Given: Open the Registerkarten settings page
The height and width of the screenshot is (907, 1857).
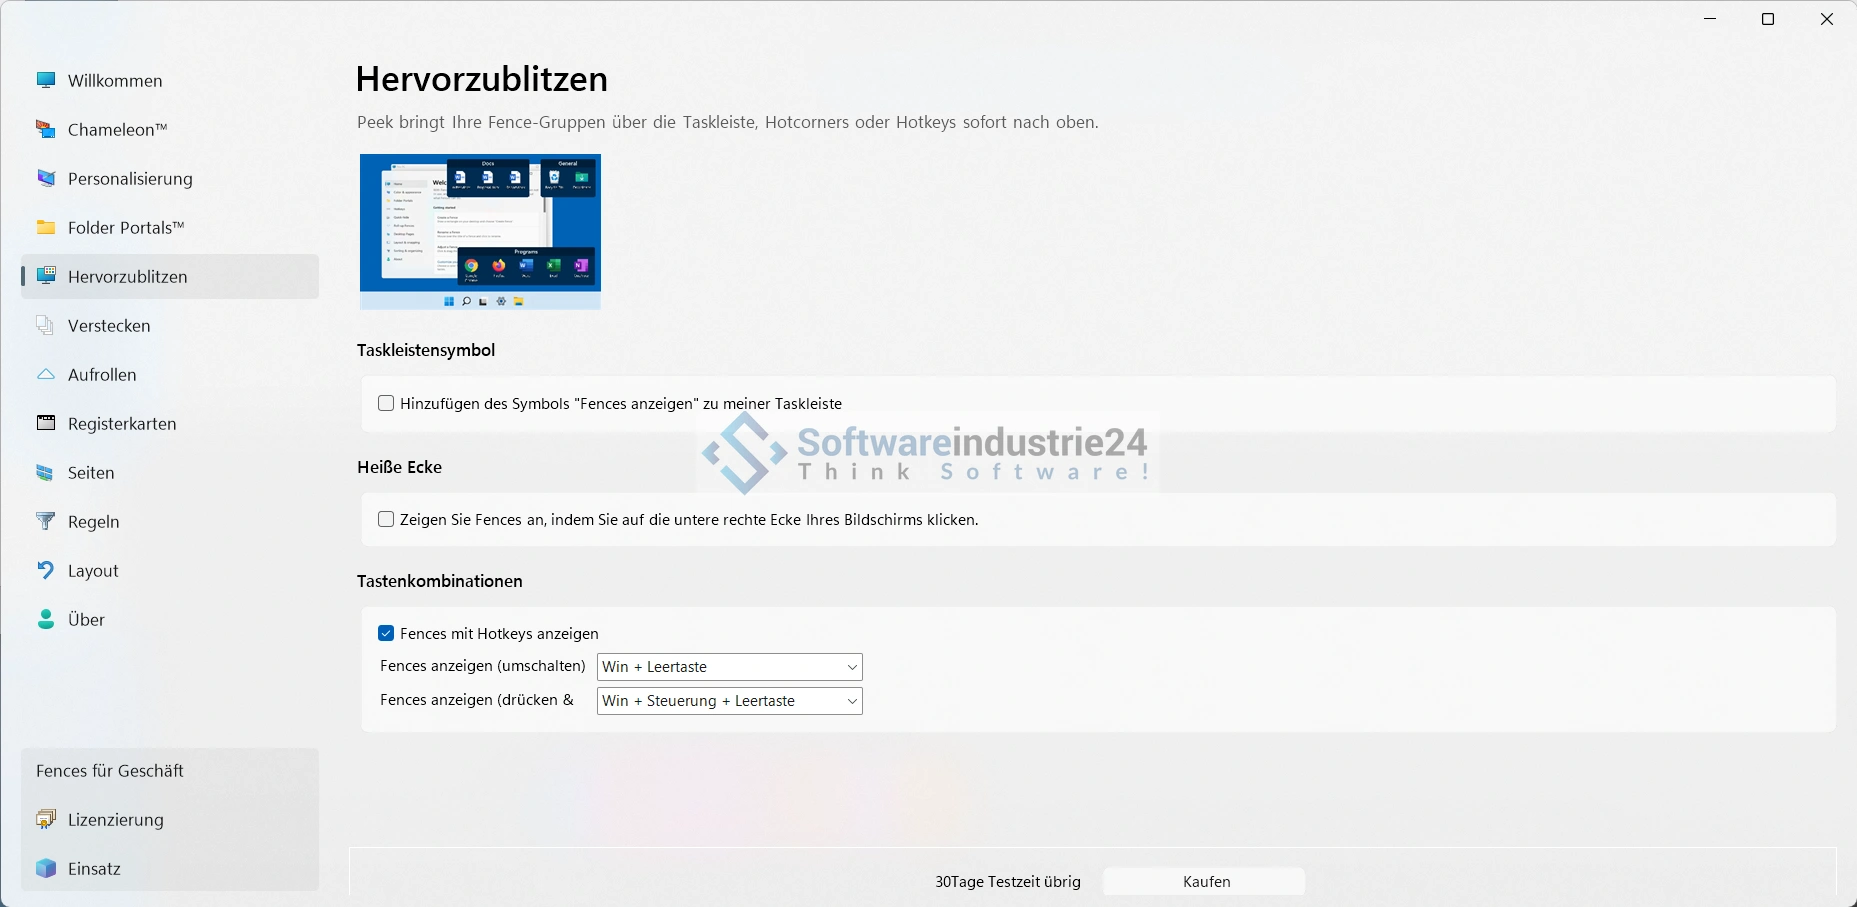Looking at the screenshot, I should click(x=122, y=424).
